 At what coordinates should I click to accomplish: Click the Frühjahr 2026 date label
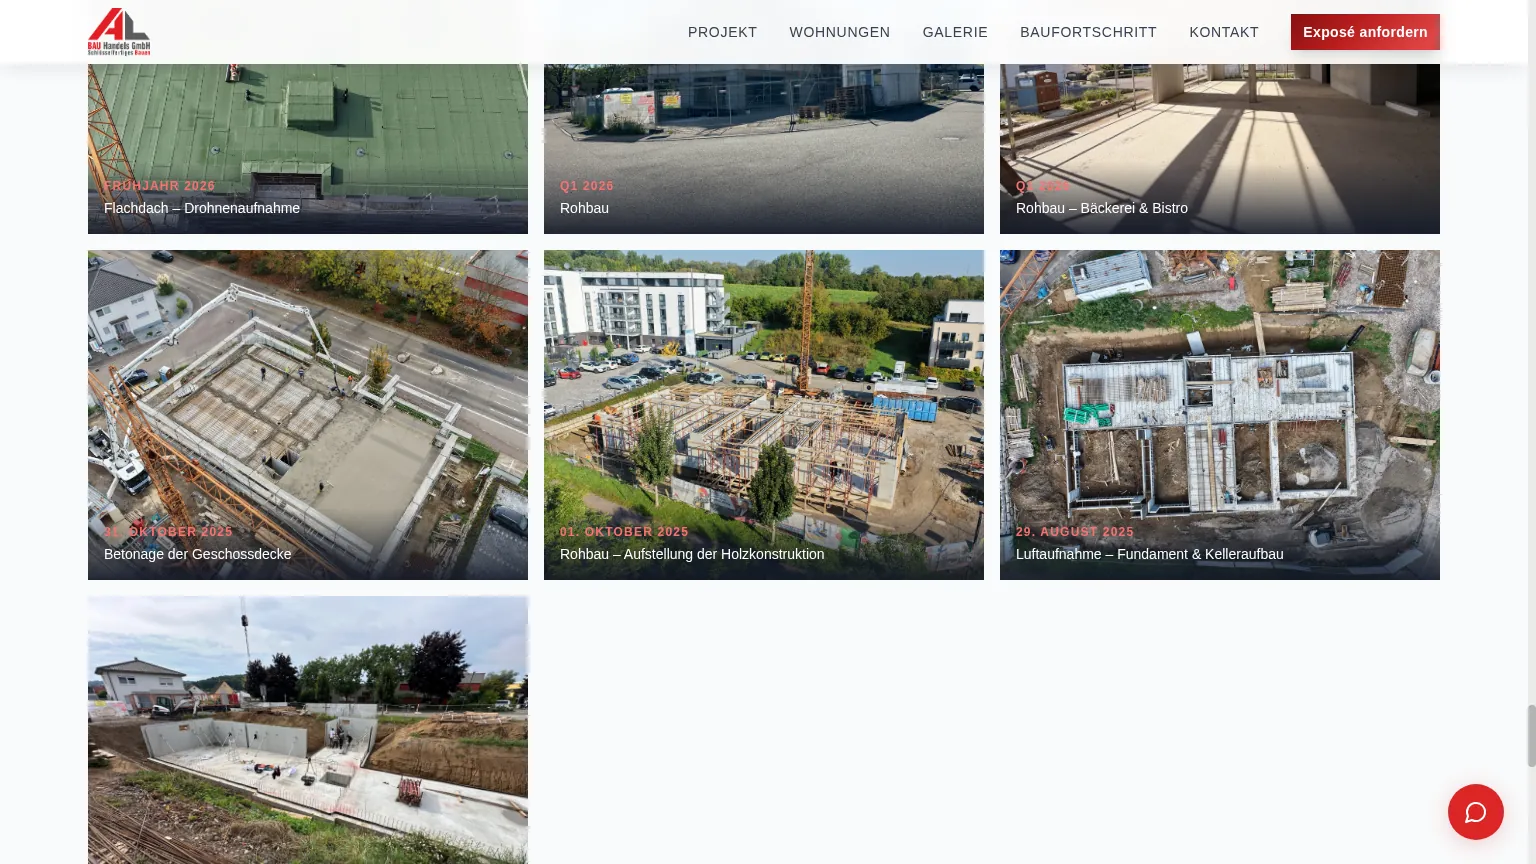coord(159,186)
